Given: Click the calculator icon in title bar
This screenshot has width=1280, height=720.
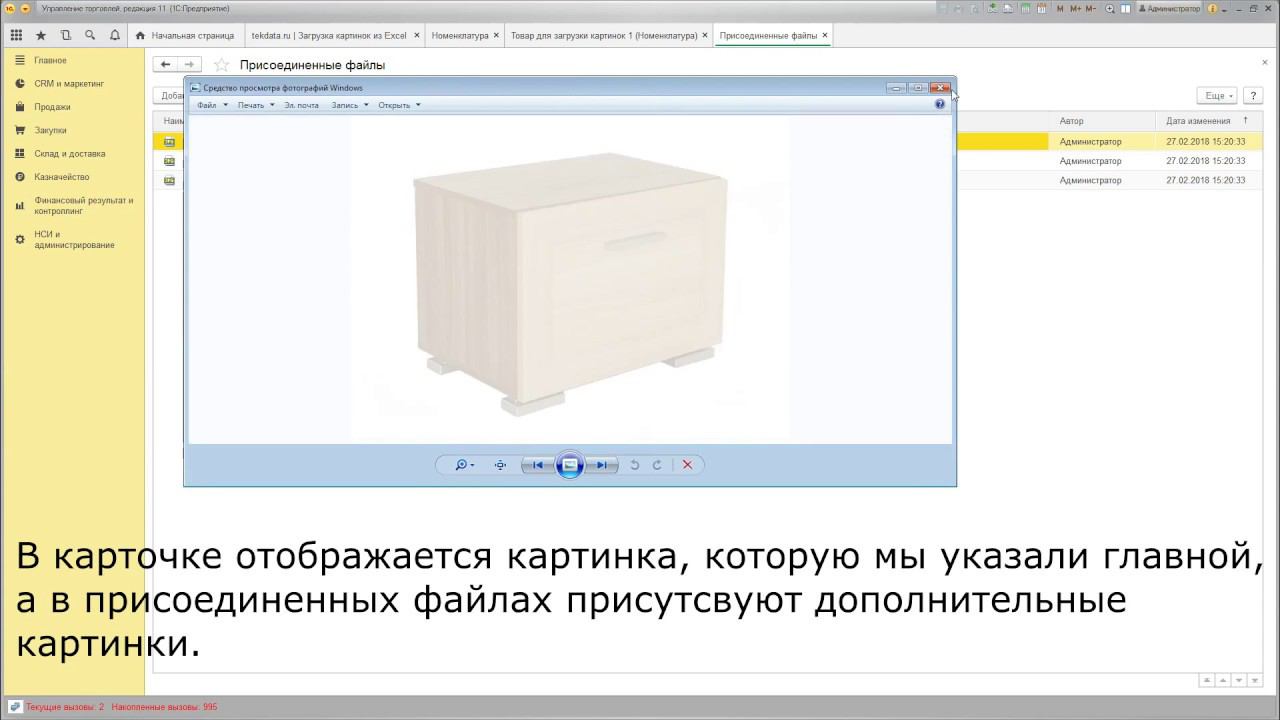Looking at the screenshot, I should click(1024, 8).
